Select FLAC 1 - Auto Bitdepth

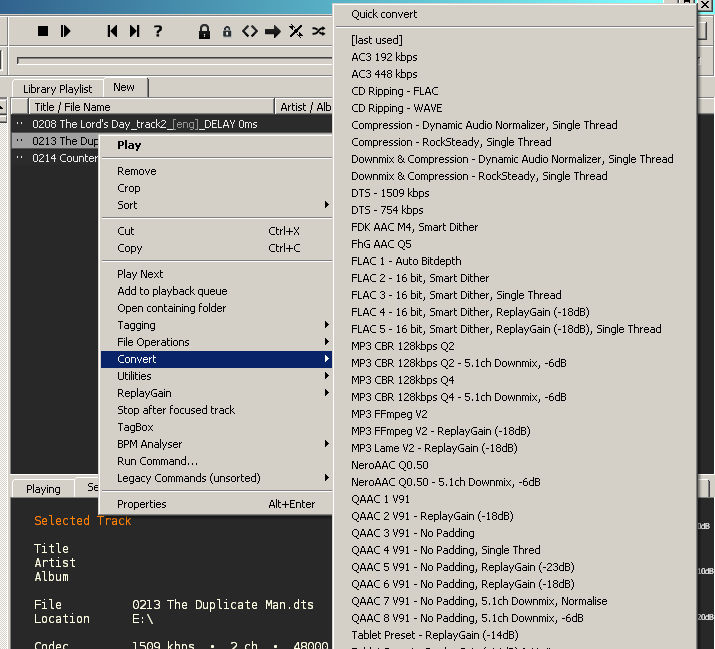[x=514, y=261]
